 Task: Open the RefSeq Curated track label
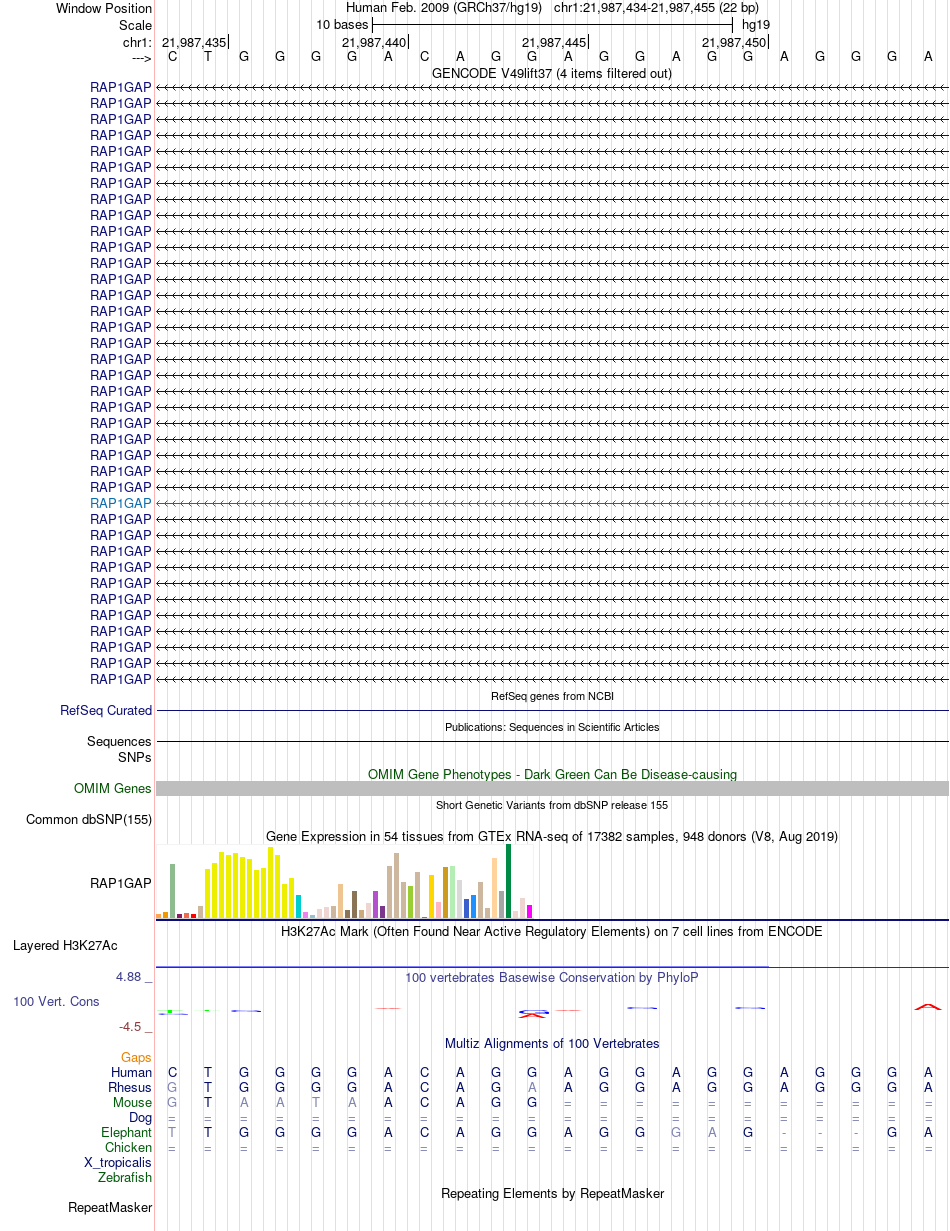[x=106, y=710]
